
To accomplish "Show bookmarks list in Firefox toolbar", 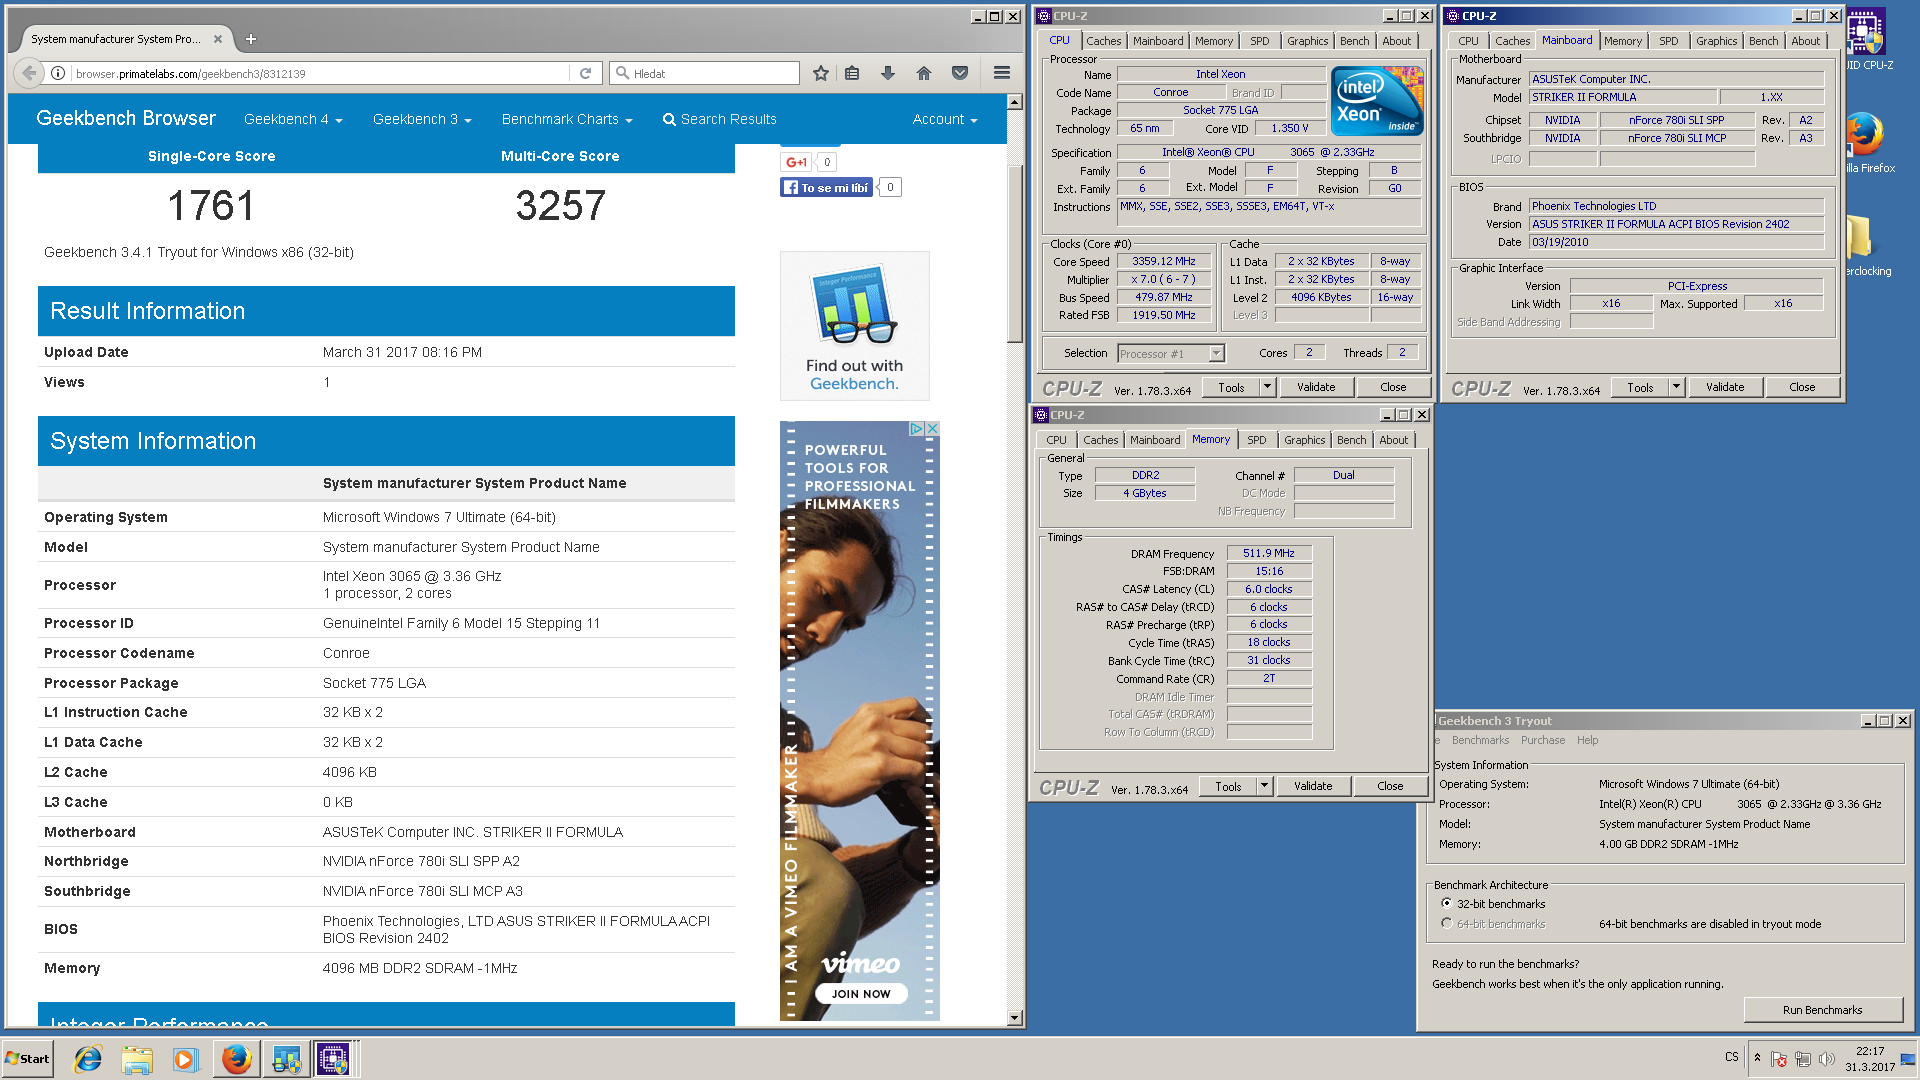I will pos(852,73).
